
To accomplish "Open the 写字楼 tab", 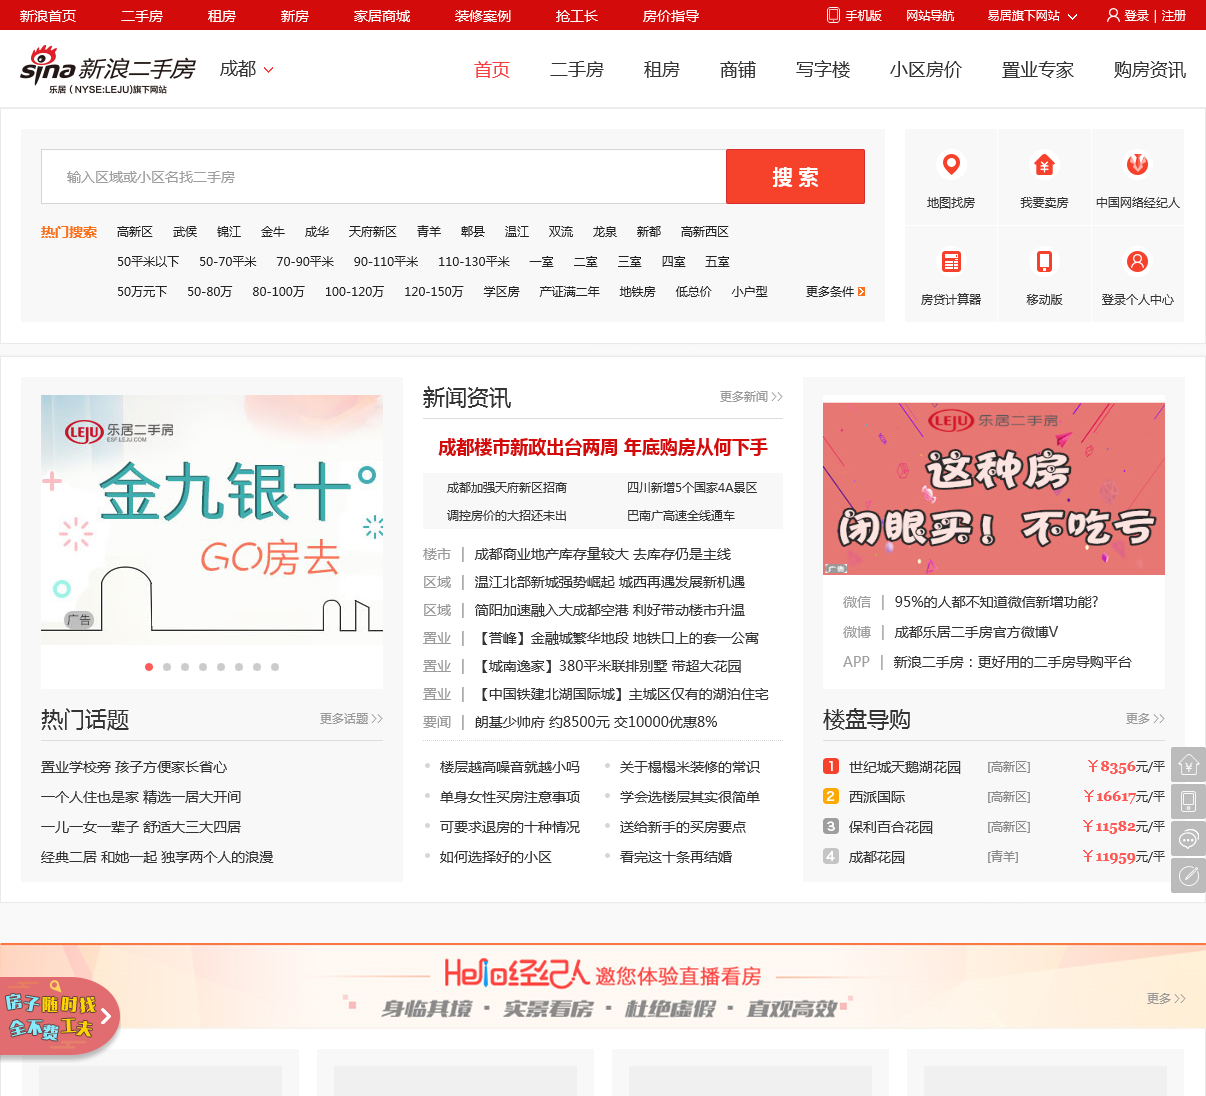I will (823, 69).
